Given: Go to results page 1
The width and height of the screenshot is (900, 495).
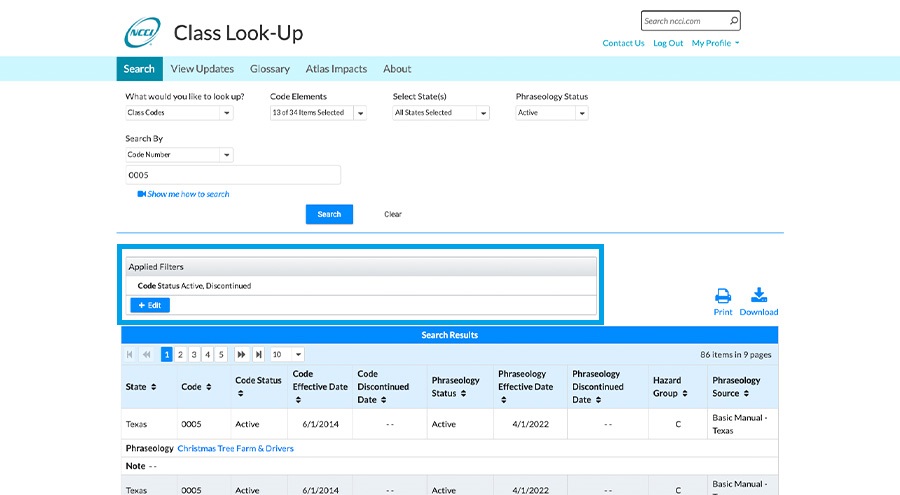Looking at the screenshot, I should [166, 354].
